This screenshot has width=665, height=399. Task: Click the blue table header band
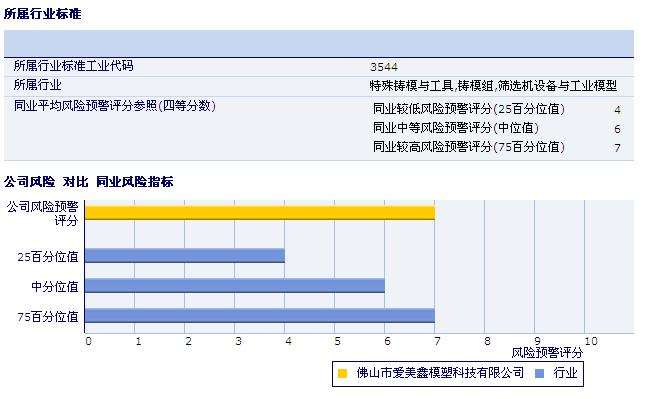point(319,43)
